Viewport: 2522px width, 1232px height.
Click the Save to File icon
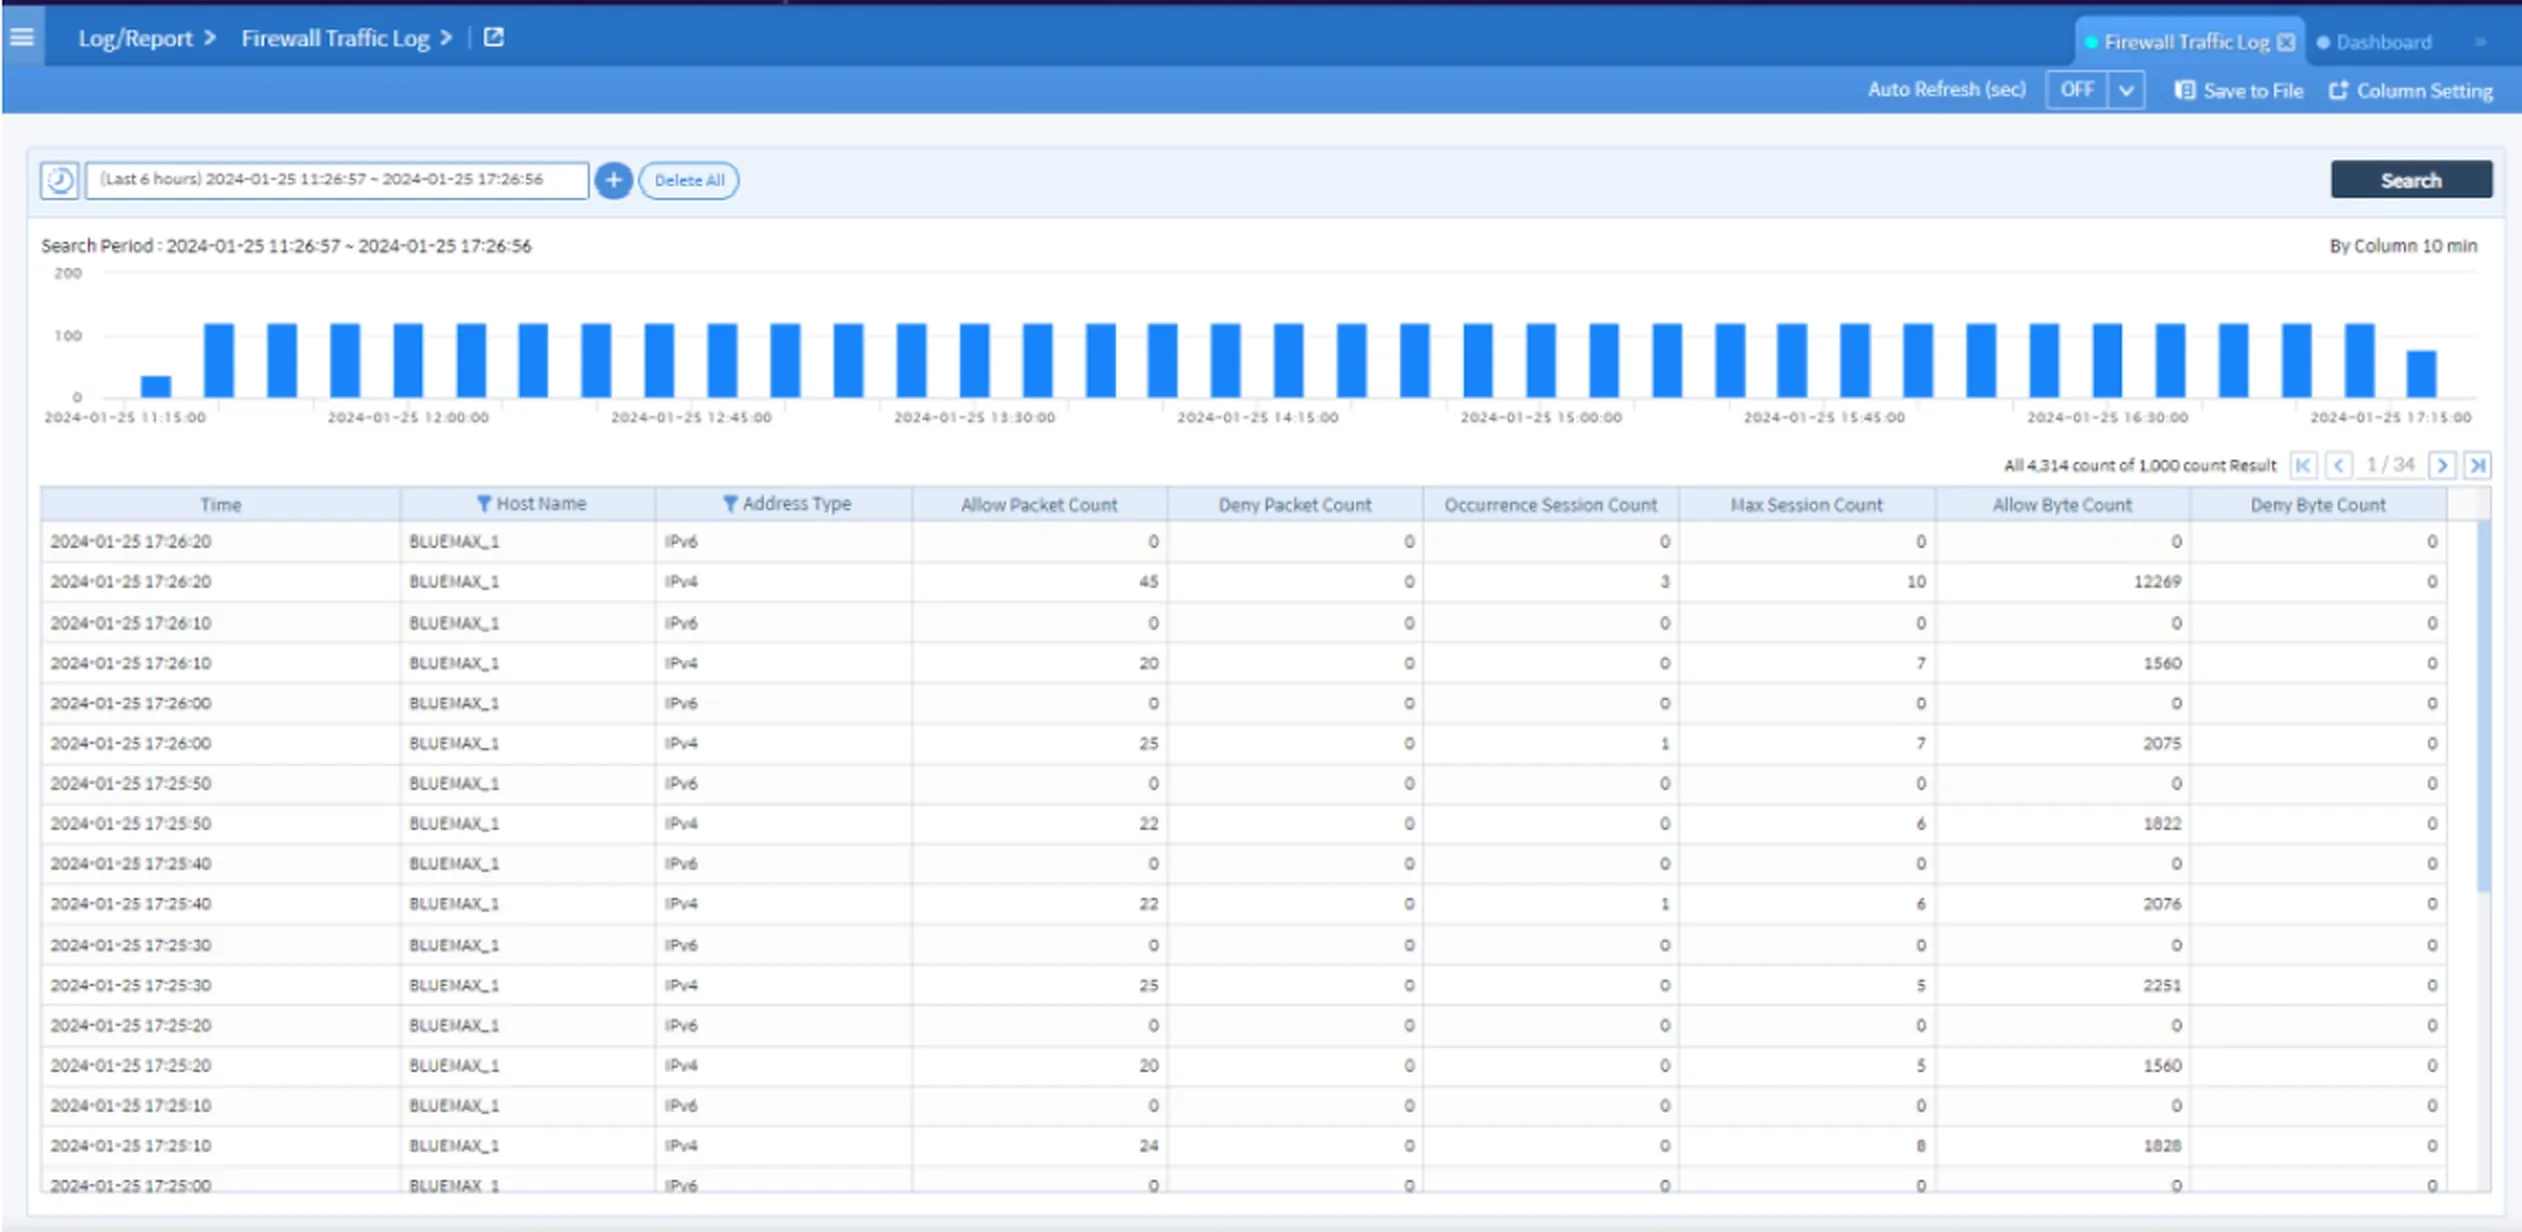click(2185, 90)
